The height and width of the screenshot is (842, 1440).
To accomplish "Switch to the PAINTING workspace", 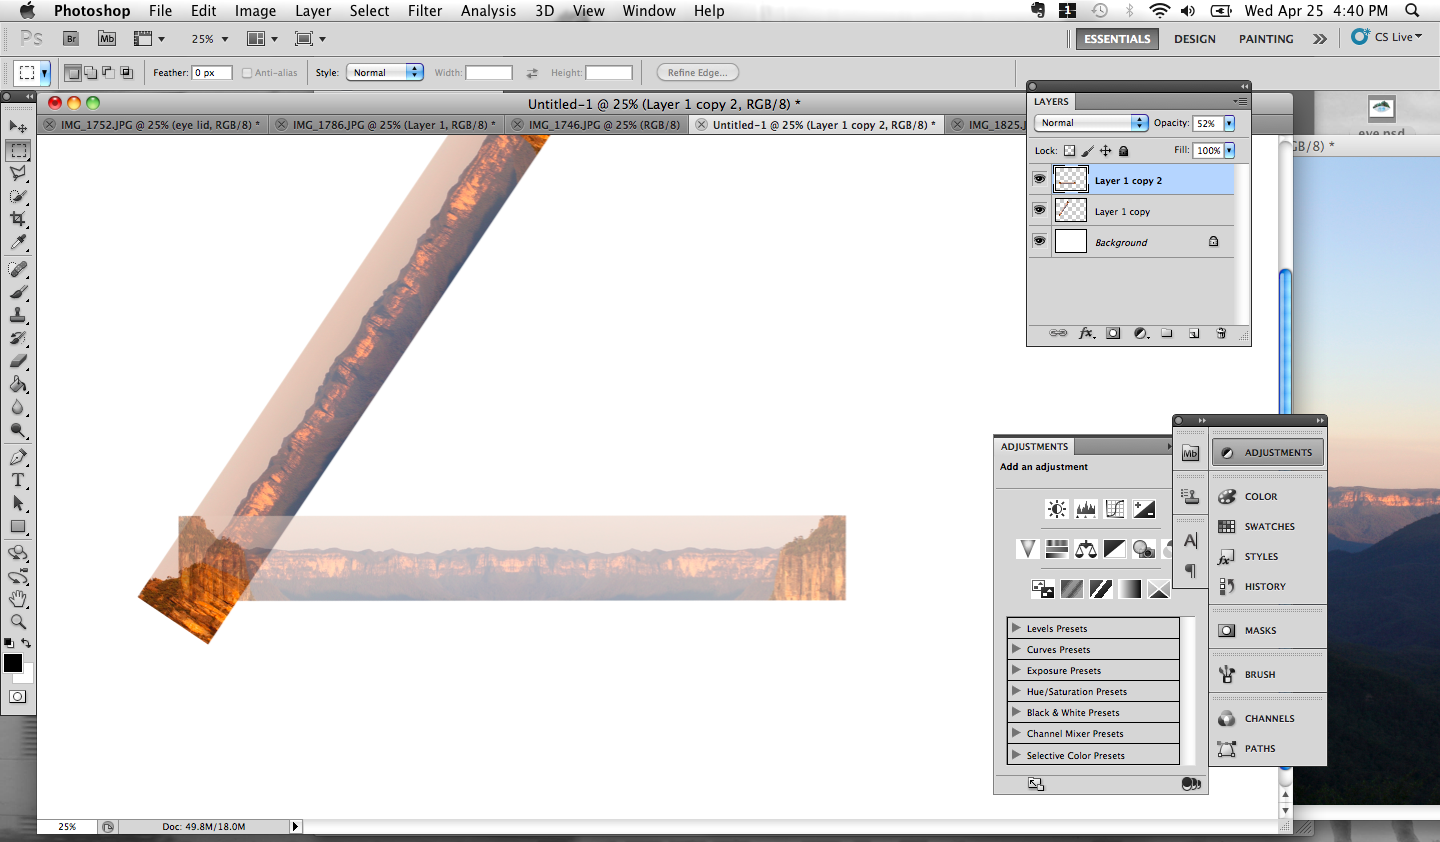I will tap(1265, 38).
